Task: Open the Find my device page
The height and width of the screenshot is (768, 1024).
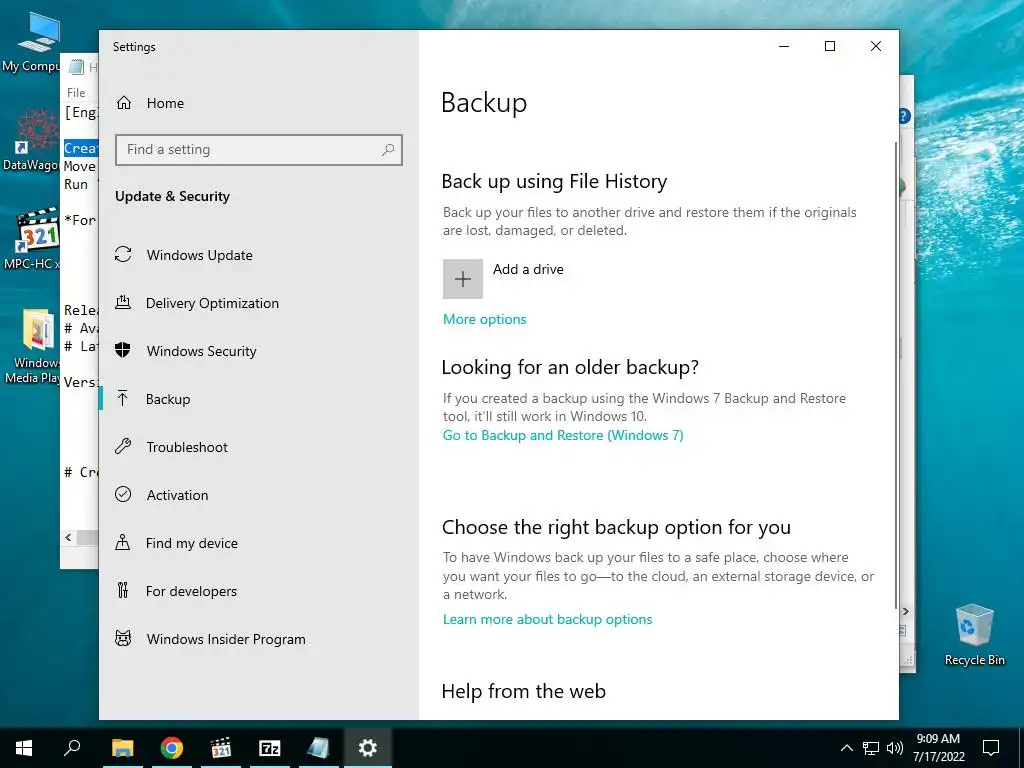Action: [x=191, y=543]
